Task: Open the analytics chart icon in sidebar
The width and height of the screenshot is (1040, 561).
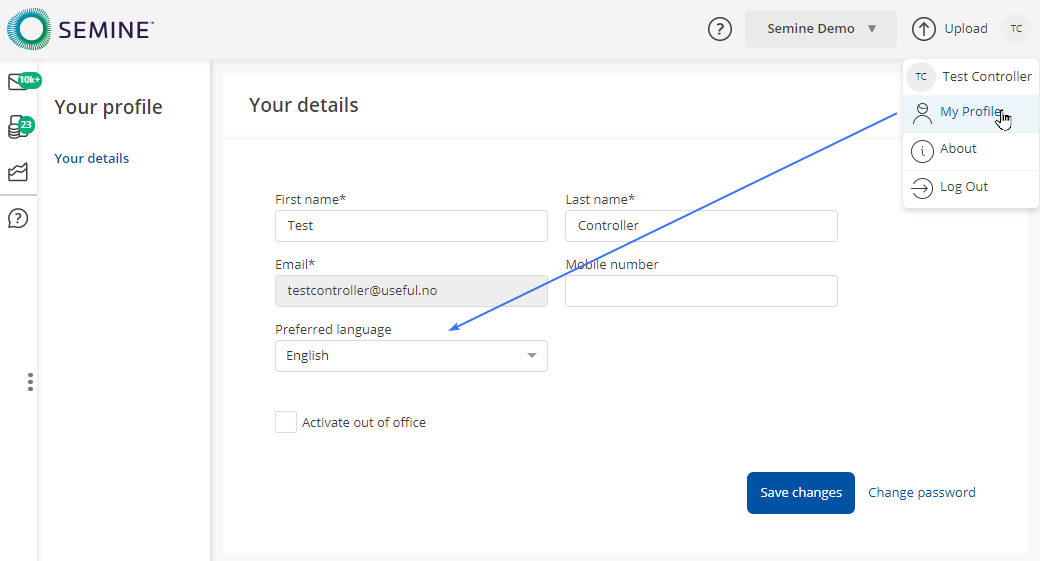Action: pos(18,172)
